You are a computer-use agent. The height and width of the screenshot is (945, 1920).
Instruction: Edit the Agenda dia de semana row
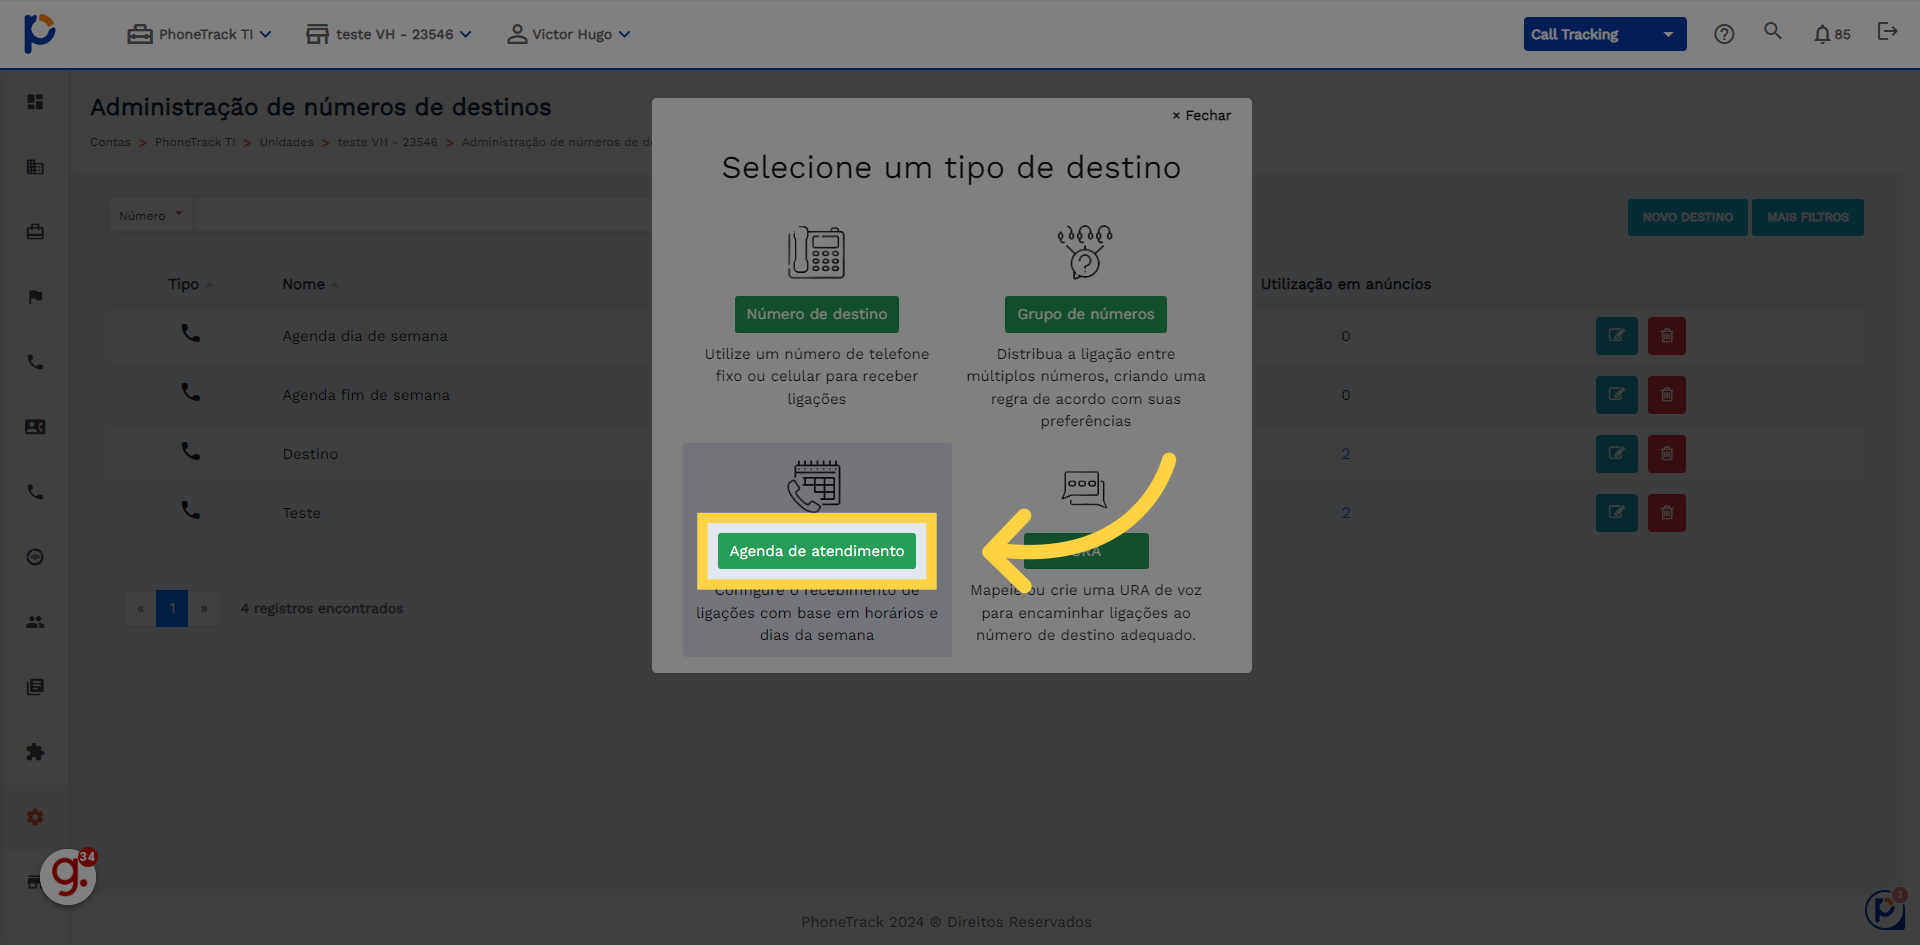[x=1616, y=336]
